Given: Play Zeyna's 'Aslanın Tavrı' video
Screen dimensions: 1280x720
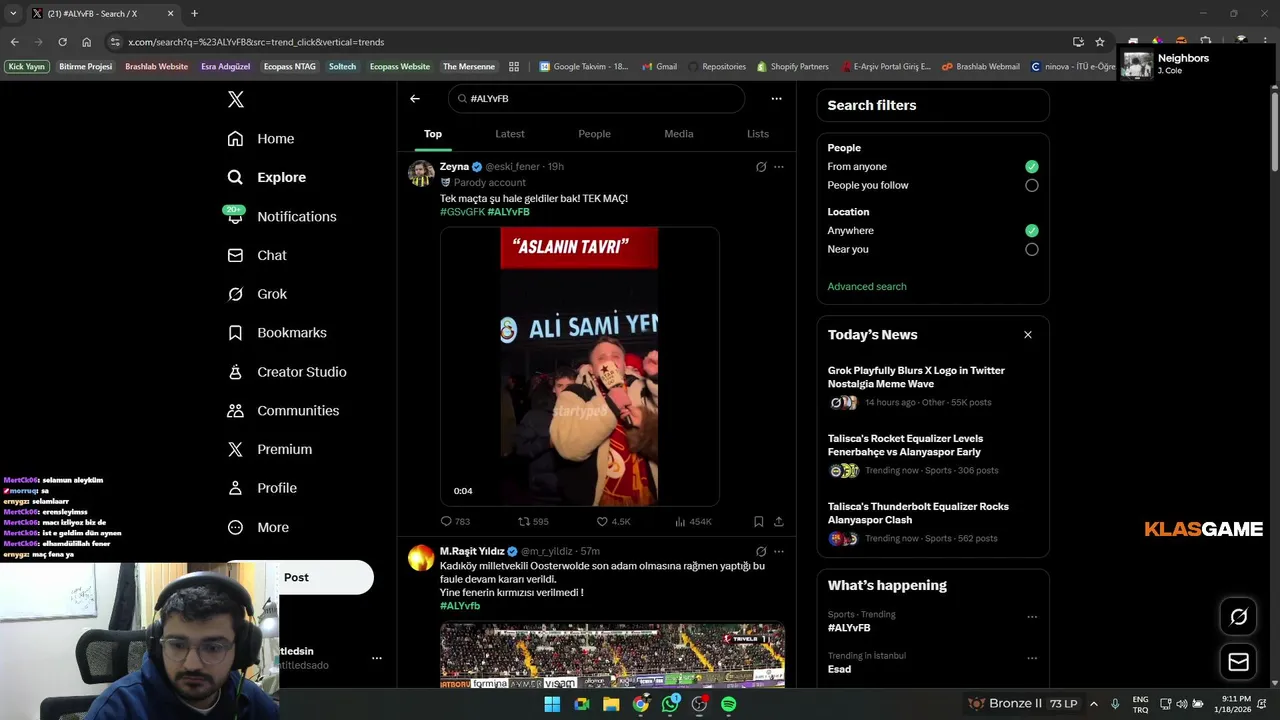Looking at the screenshot, I should [579, 367].
